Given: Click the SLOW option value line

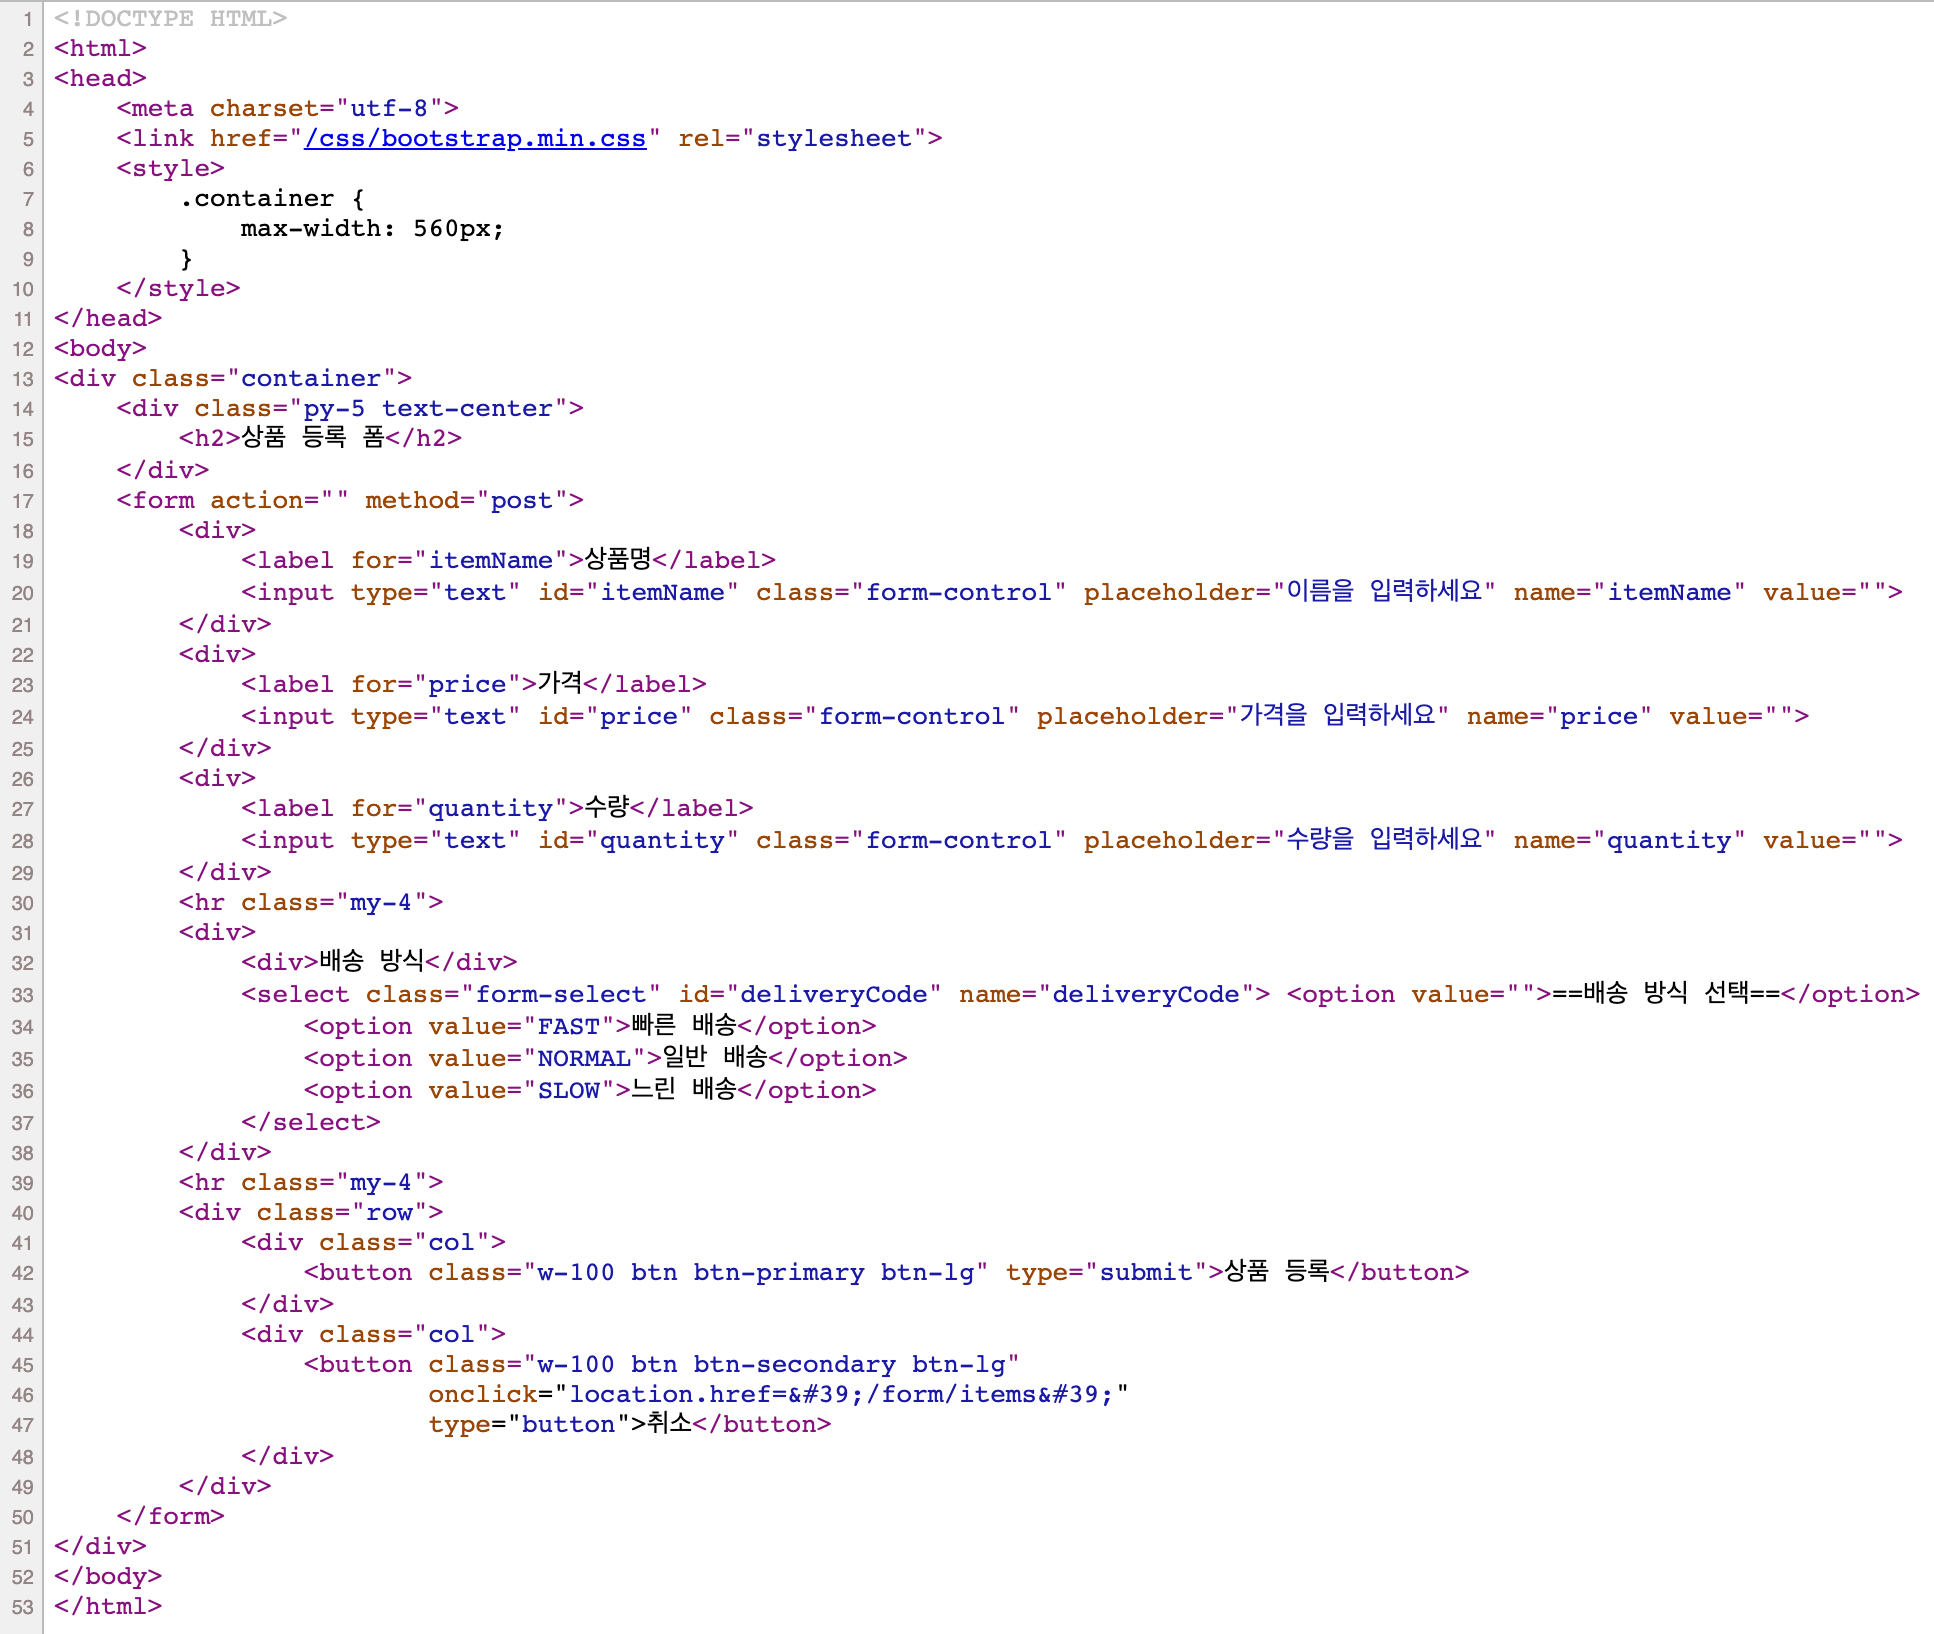Looking at the screenshot, I should pyautogui.click(x=589, y=1090).
